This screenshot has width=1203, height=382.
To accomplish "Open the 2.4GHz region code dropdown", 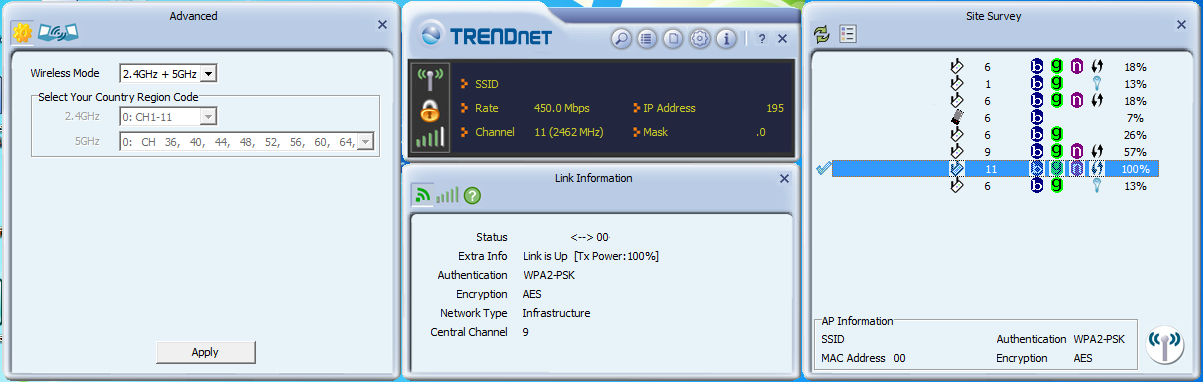I will point(168,116).
